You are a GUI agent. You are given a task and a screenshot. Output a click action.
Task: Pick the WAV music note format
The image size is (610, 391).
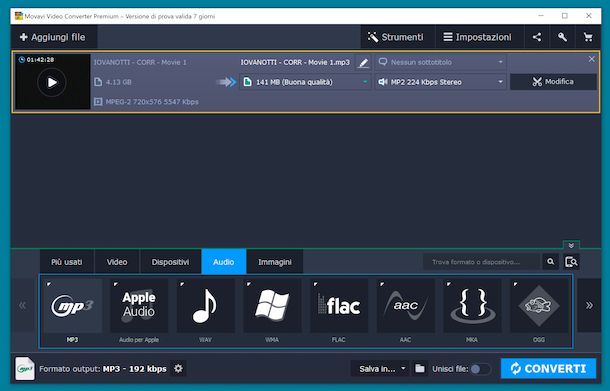click(x=205, y=306)
